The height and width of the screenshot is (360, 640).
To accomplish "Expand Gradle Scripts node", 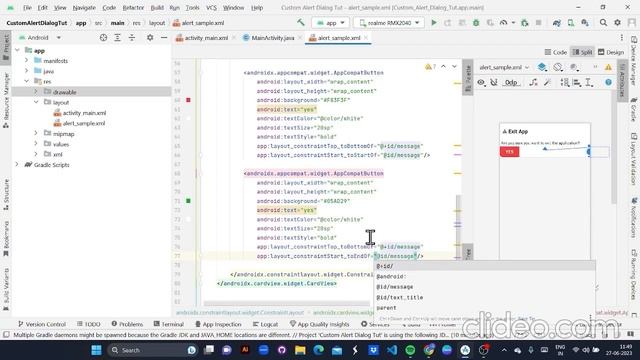I will coord(17,164).
